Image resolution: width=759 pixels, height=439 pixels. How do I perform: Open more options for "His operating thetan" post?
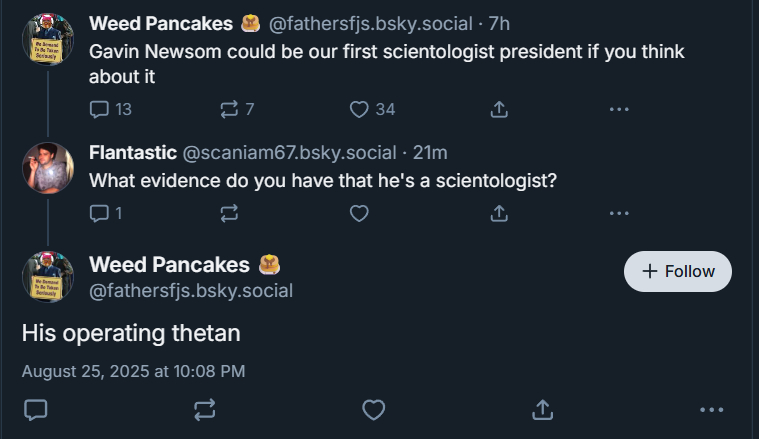[712, 409]
